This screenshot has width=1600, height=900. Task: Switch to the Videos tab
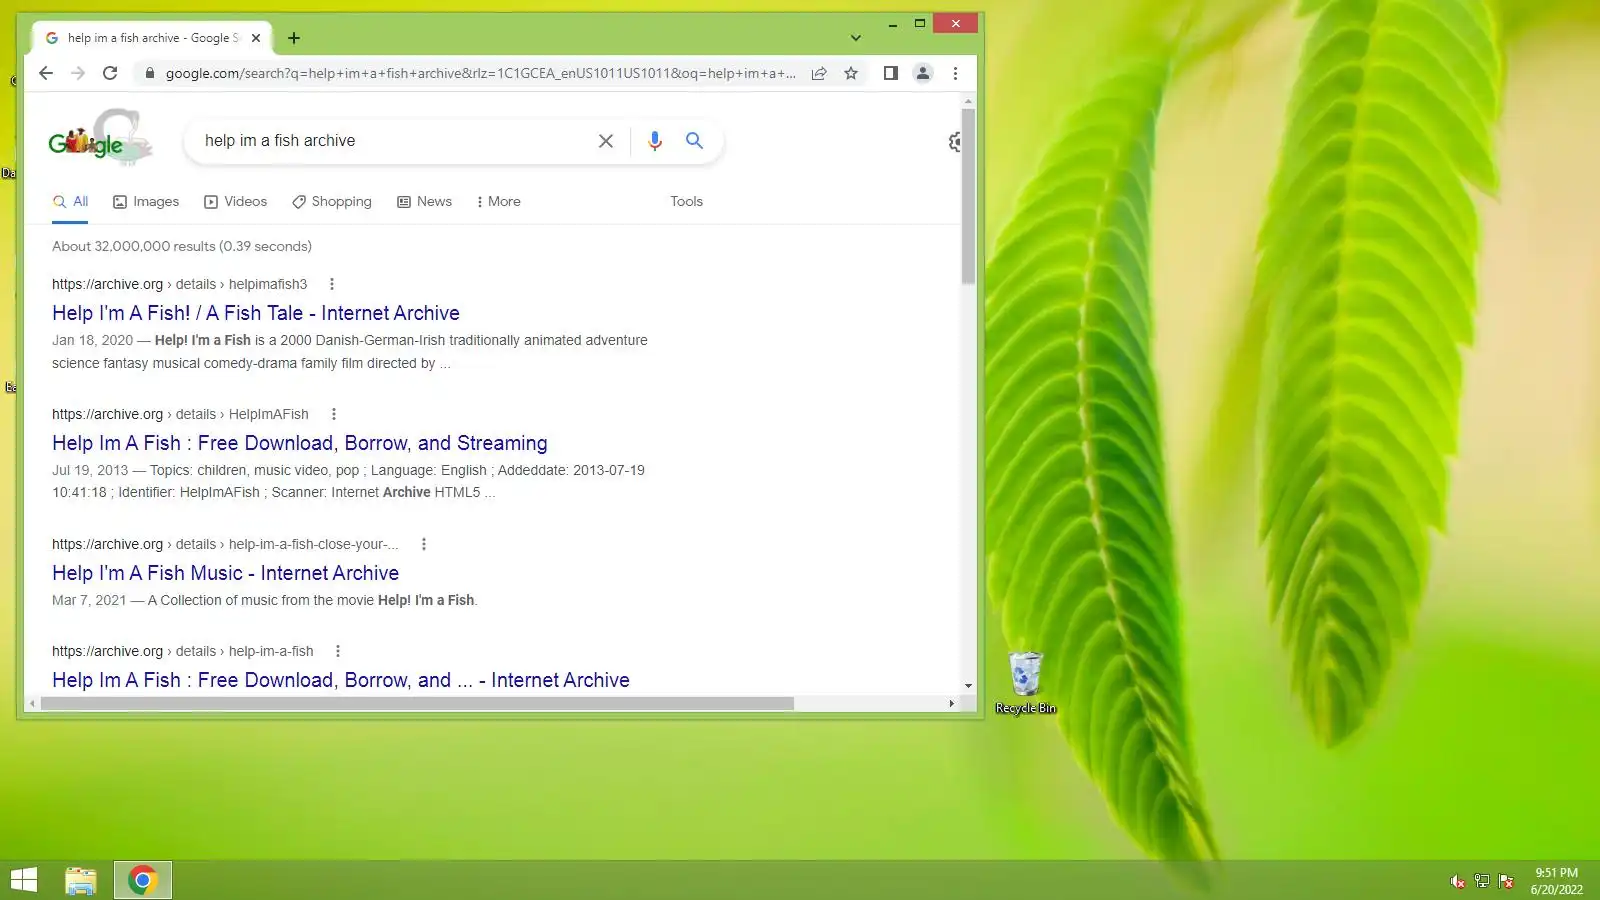click(236, 201)
